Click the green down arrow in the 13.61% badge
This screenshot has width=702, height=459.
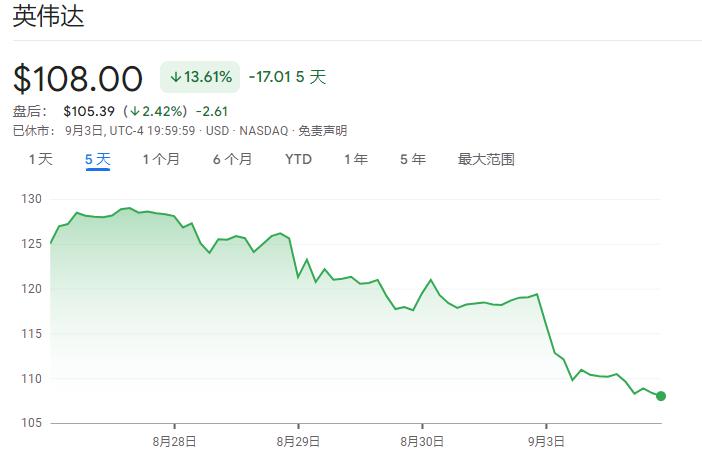(x=175, y=77)
